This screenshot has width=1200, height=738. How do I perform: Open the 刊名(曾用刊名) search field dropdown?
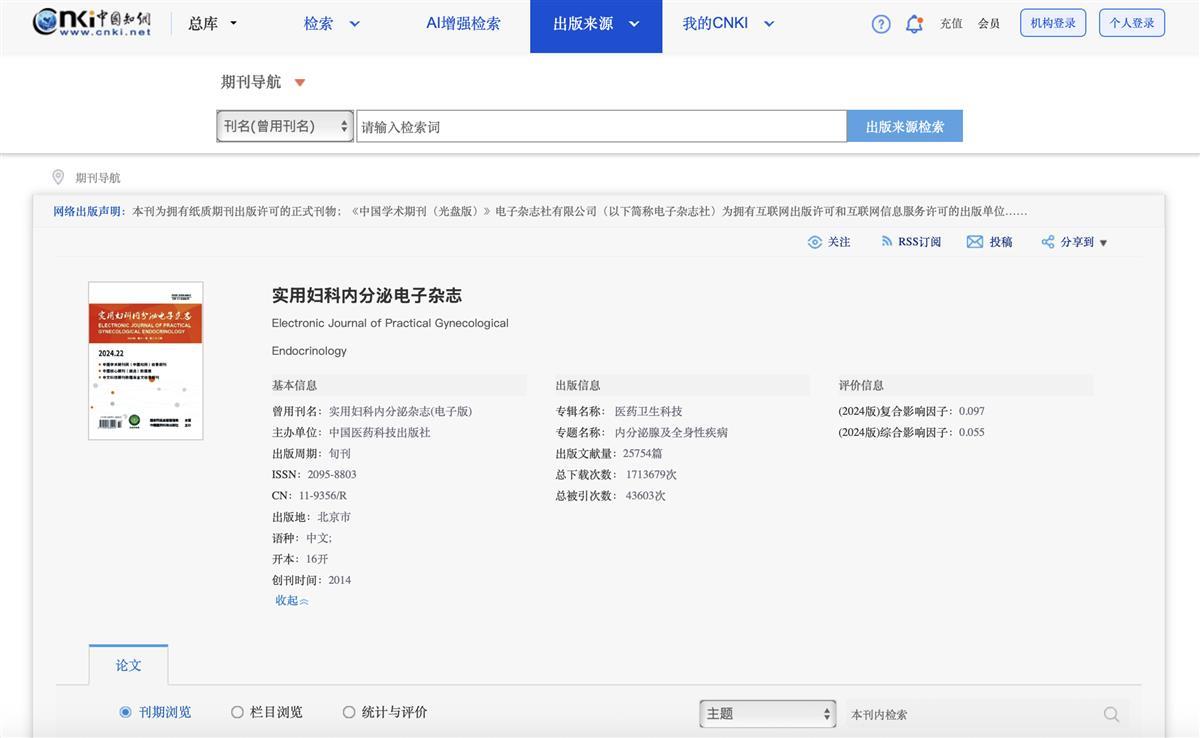pyautogui.click(x=285, y=126)
